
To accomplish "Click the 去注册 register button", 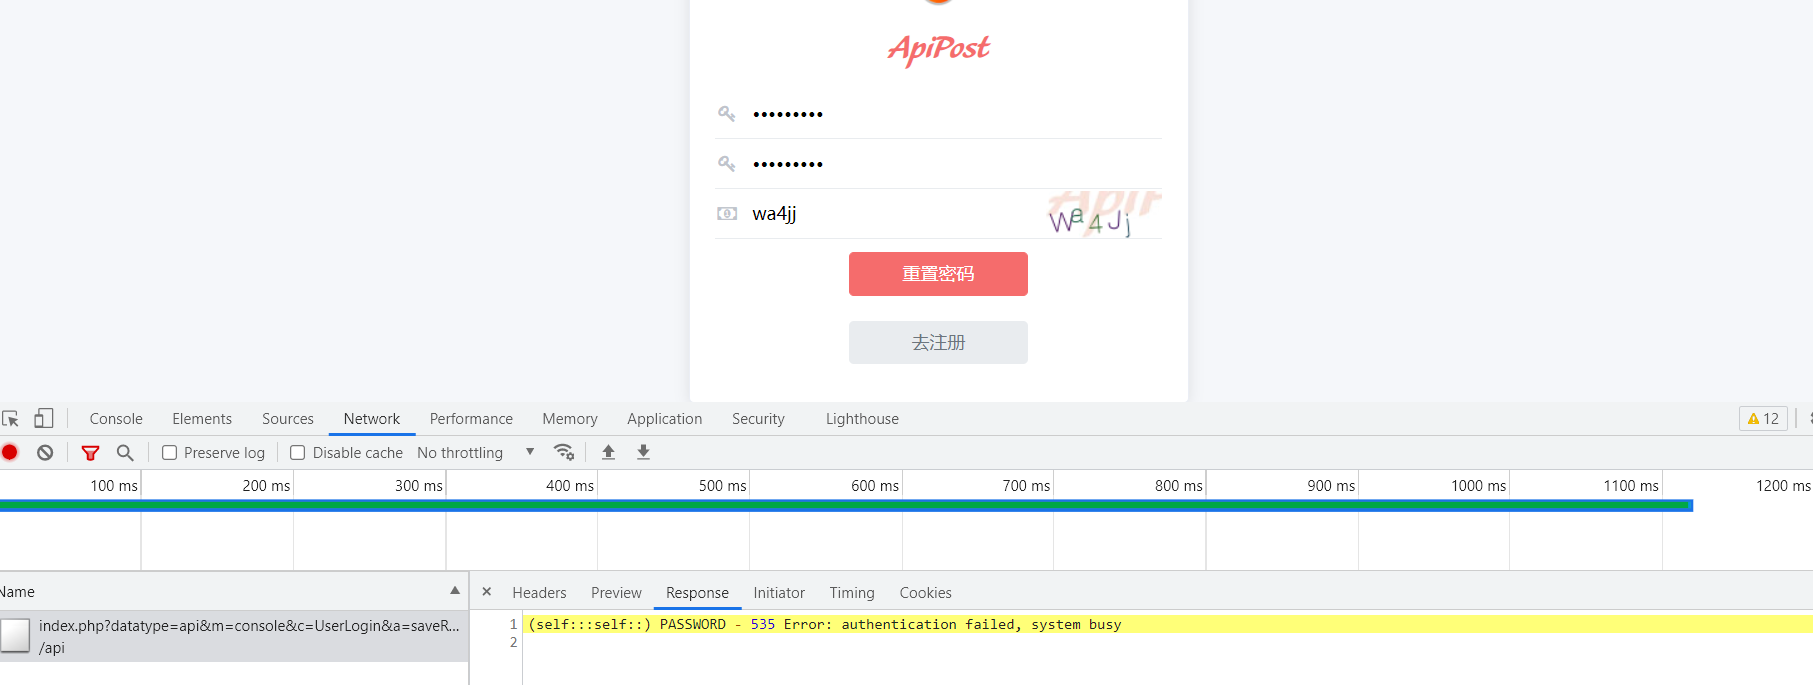I will 938,342.
